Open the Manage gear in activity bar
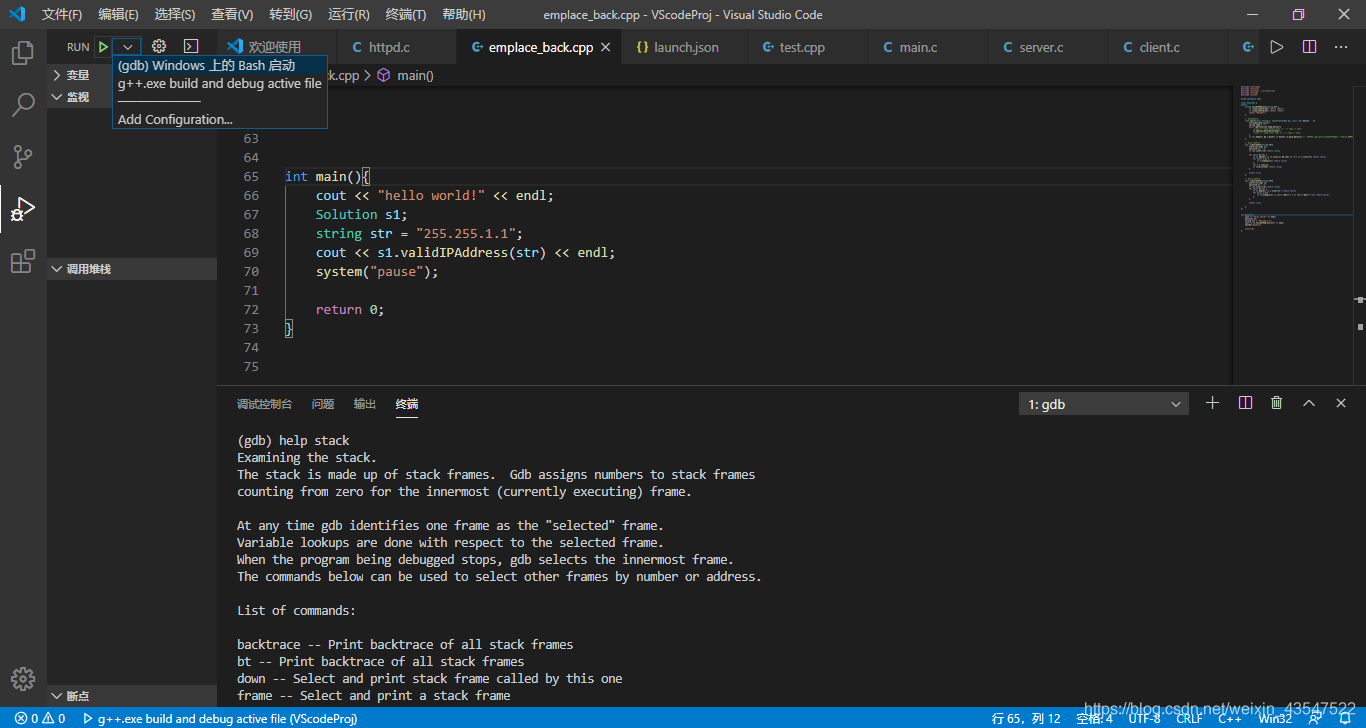This screenshot has height=728, width=1366. (22, 678)
